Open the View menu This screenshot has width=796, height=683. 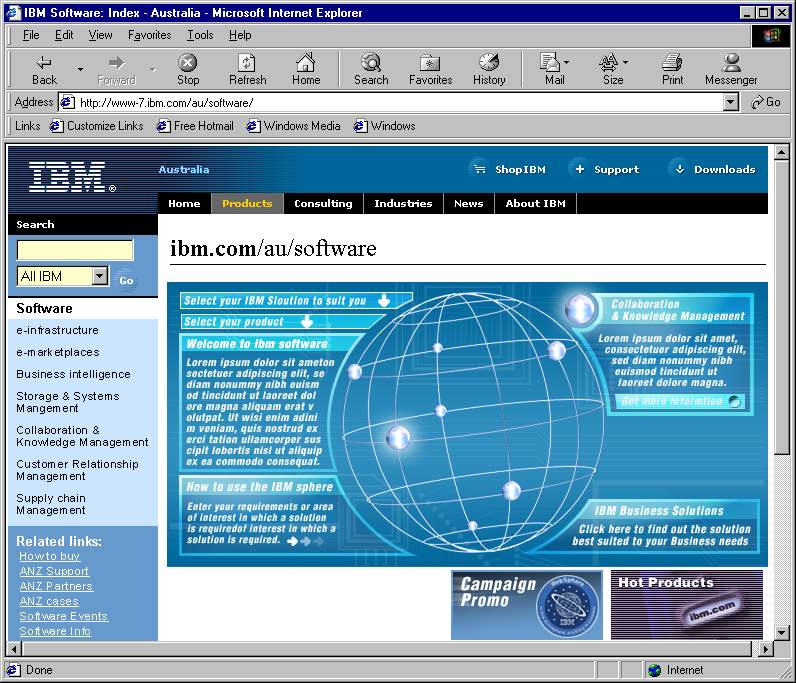[100, 35]
